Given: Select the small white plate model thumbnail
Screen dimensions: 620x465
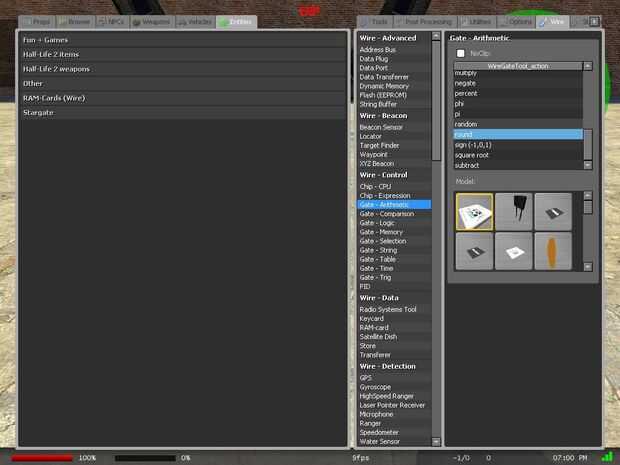Looking at the screenshot, I should coord(514,251).
